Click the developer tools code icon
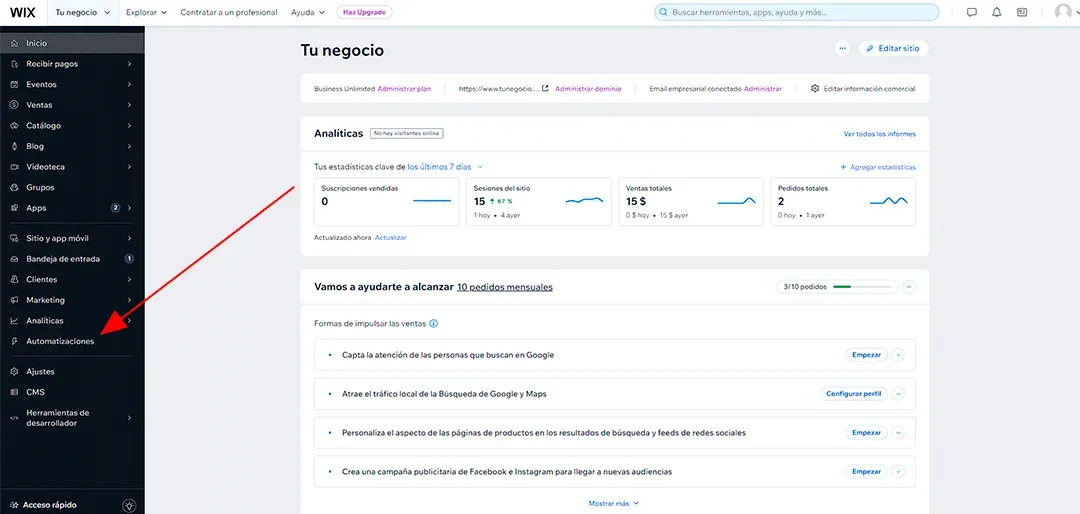The width and height of the screenshot is (1080, 514). [x=14, y=418]
